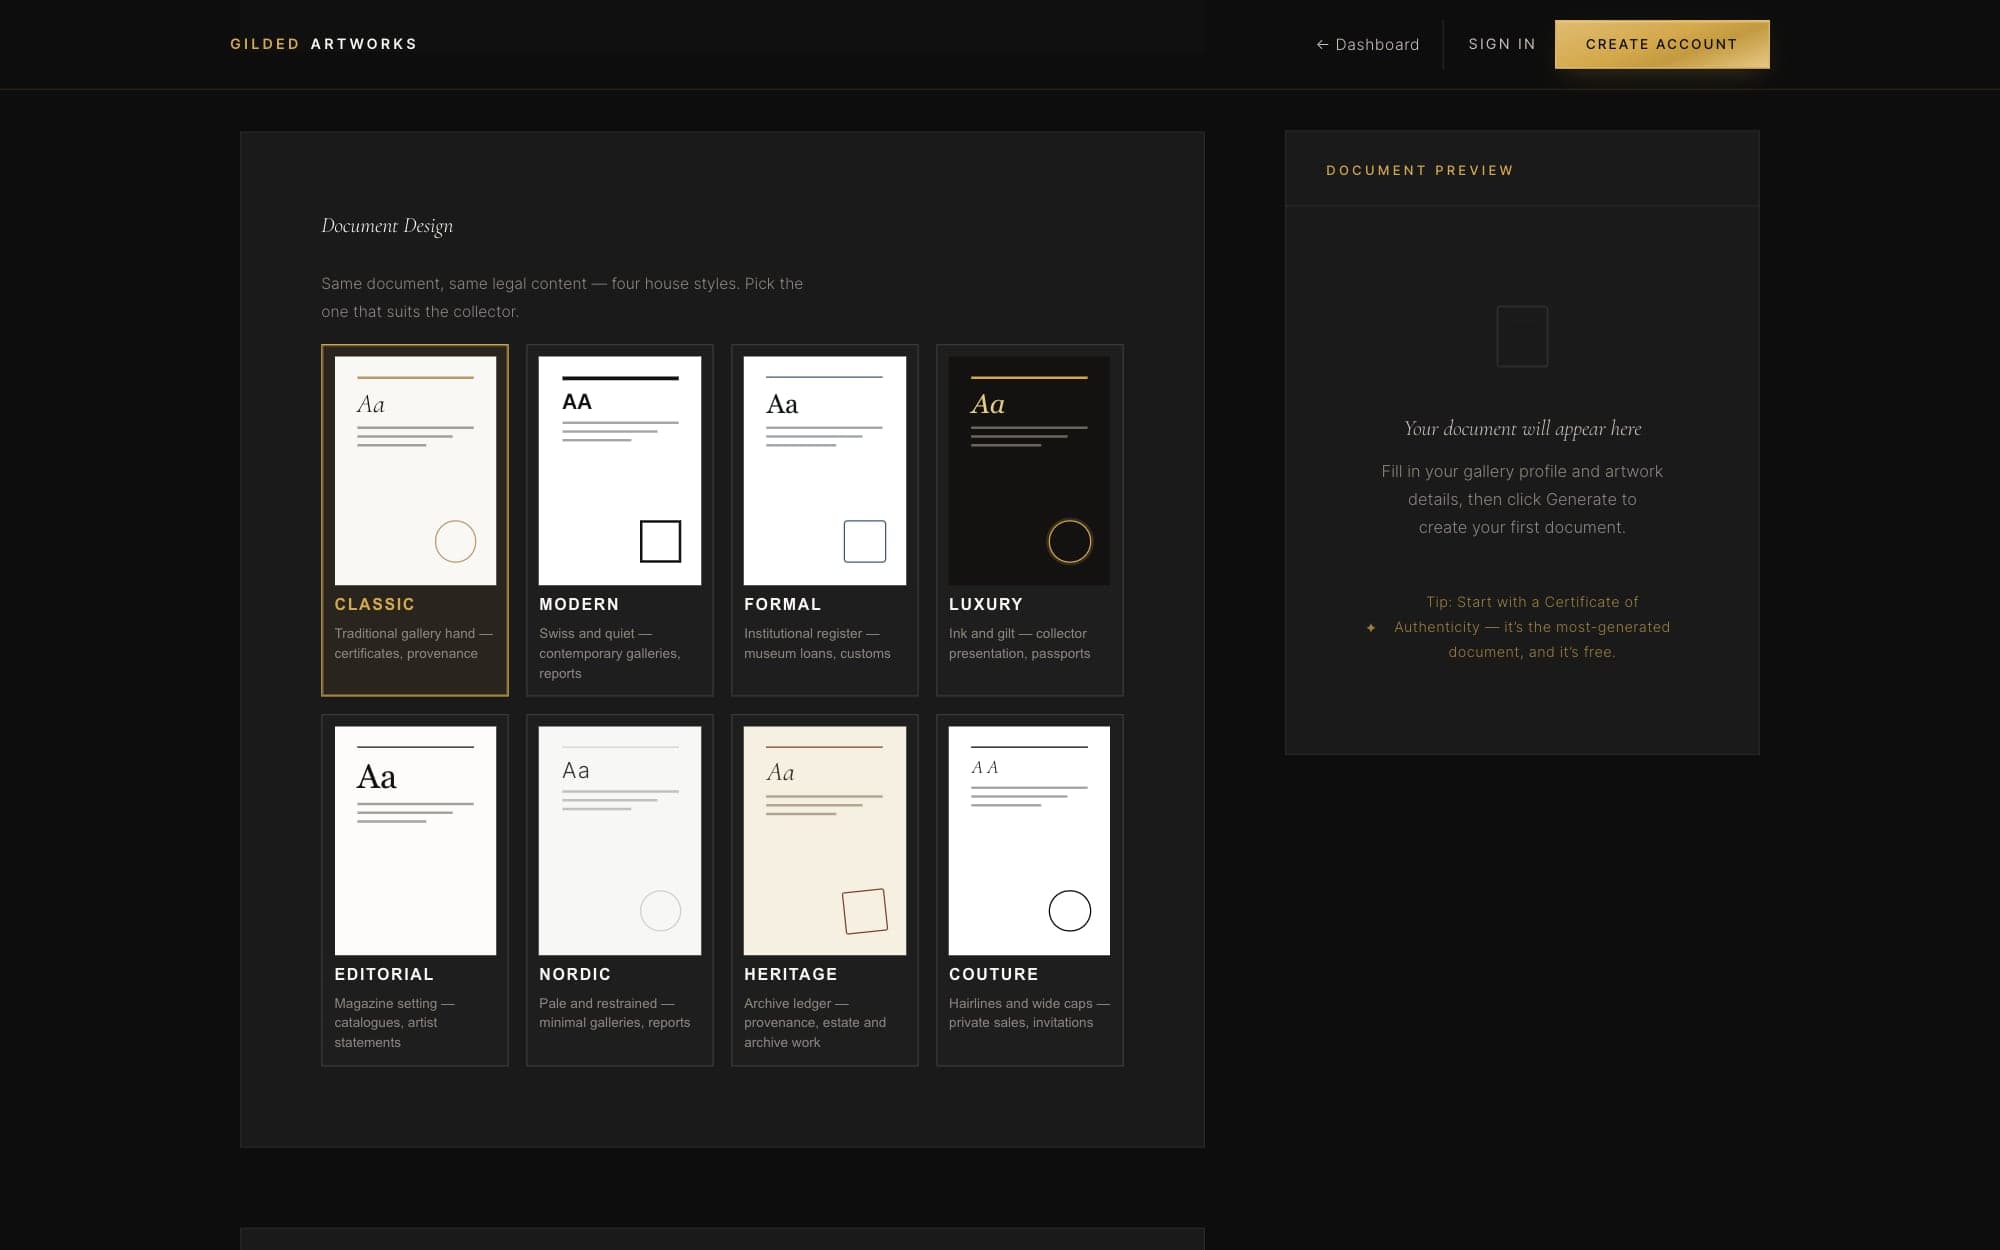Click the pale circle seal on Nordic thumbnail
This screenshot has width=2000, height=1250.
coord(660,911)
